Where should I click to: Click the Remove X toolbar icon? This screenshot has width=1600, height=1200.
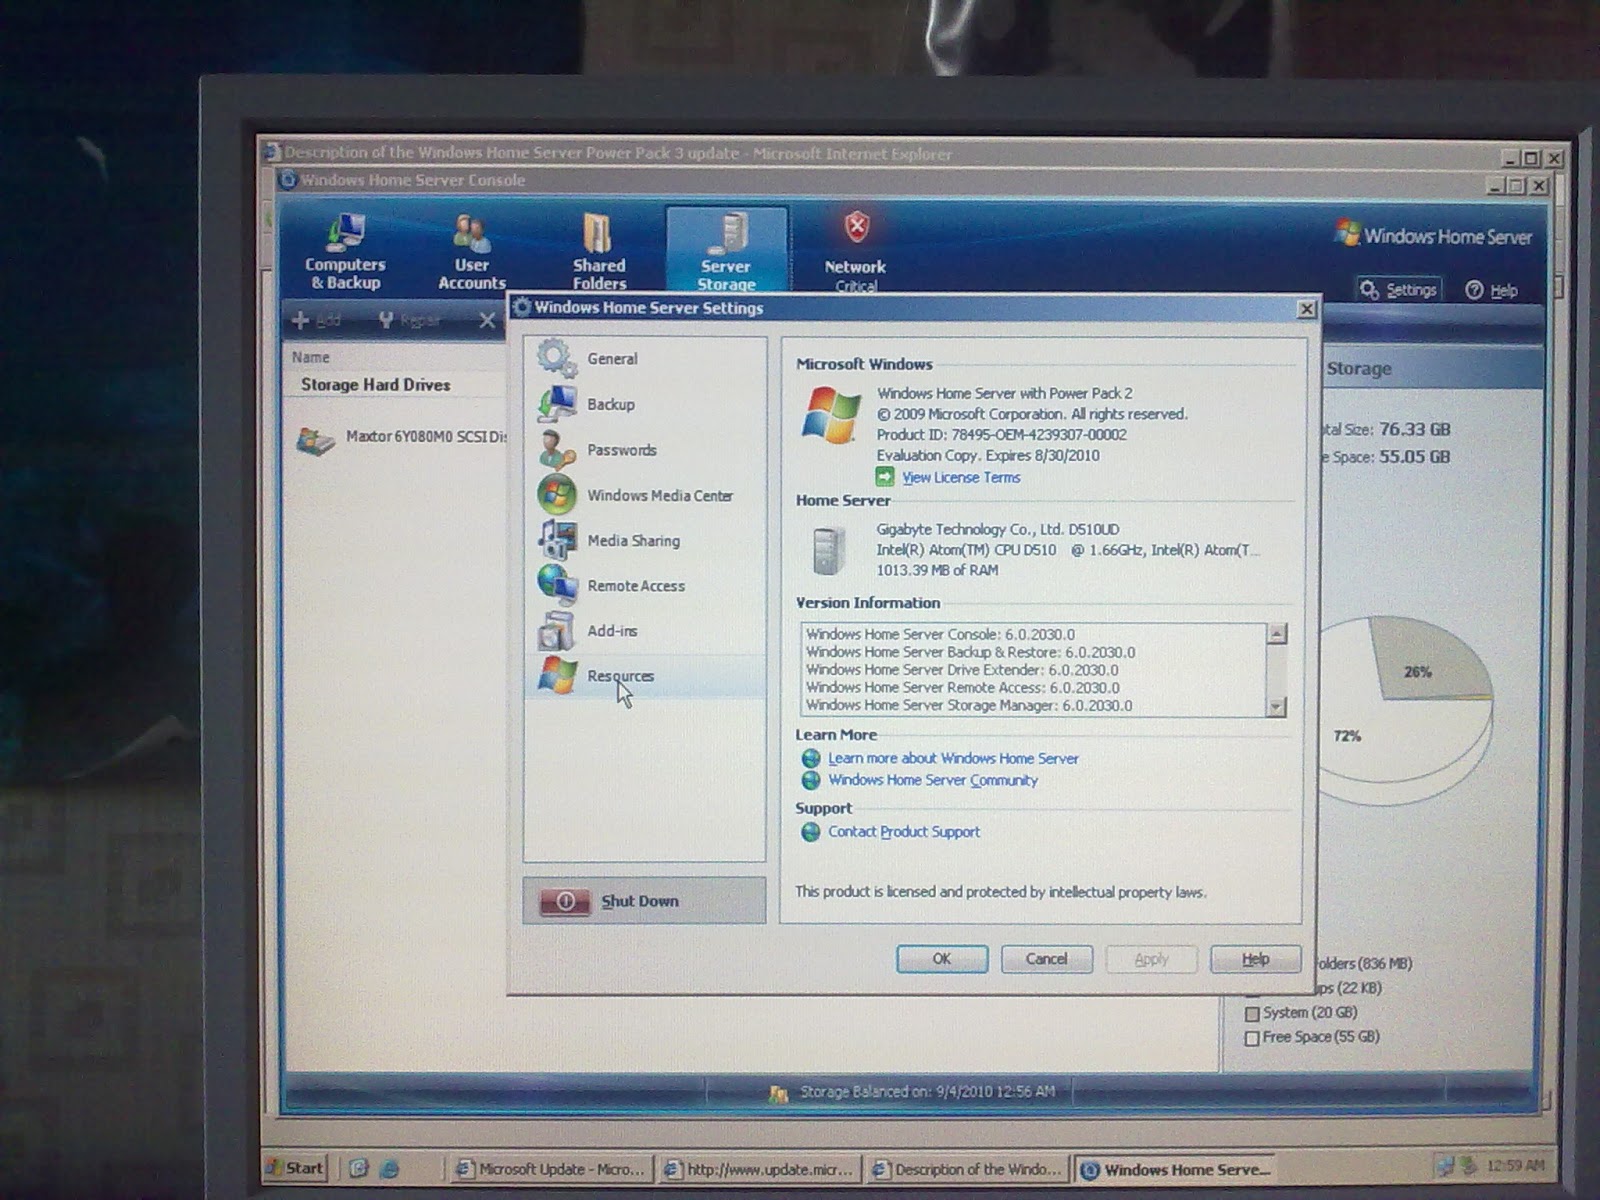point(487,320)
